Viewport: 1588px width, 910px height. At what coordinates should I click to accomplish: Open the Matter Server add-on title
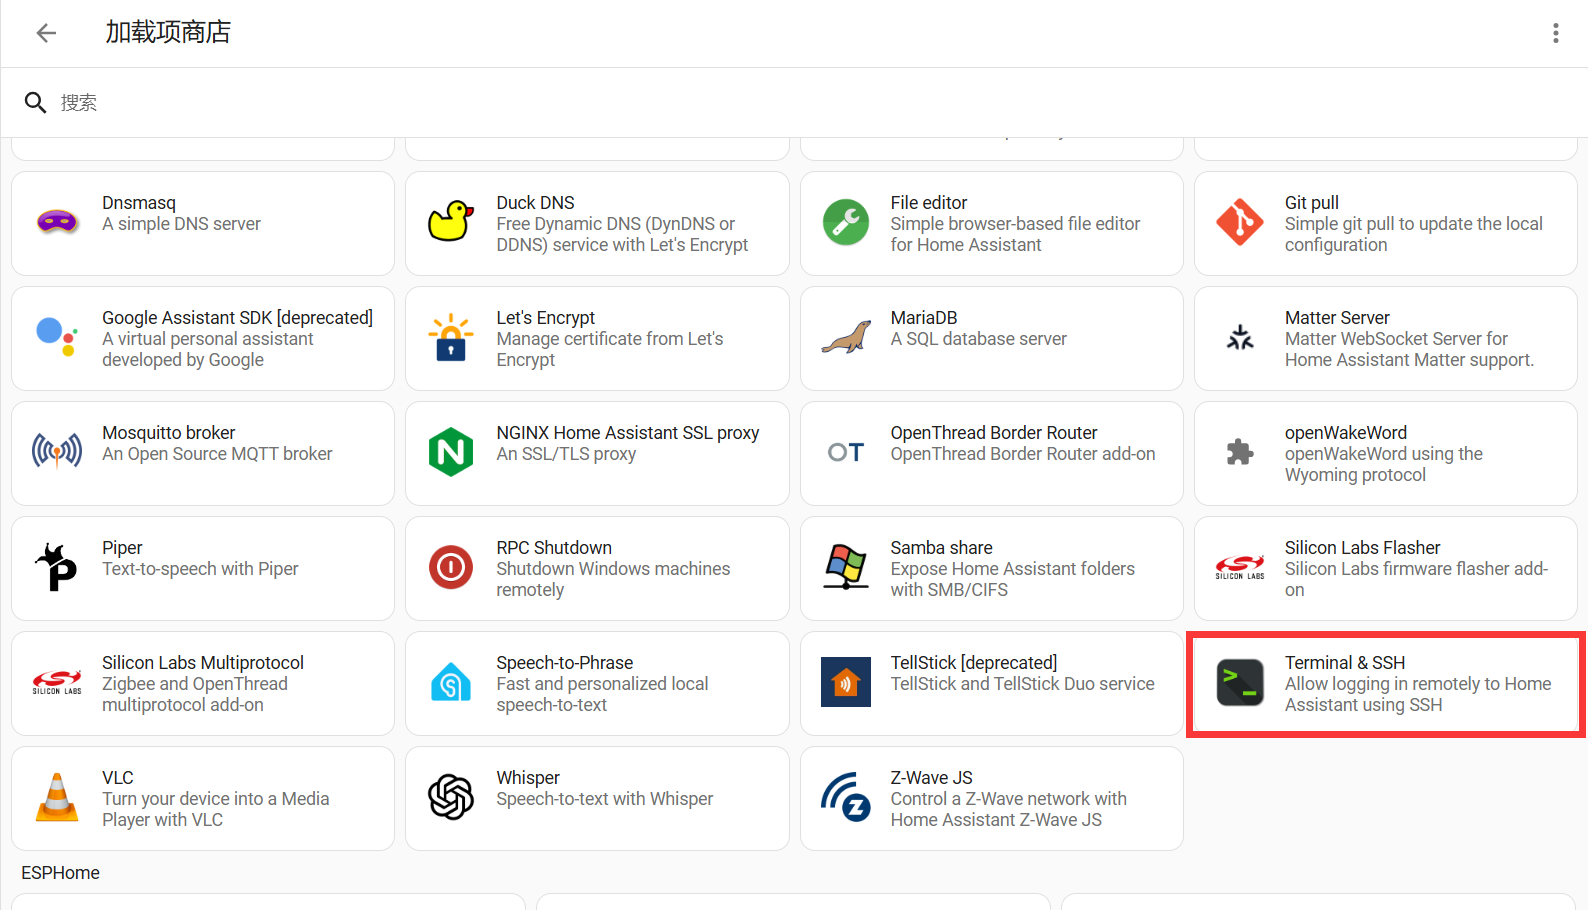tap(1337, 318)
